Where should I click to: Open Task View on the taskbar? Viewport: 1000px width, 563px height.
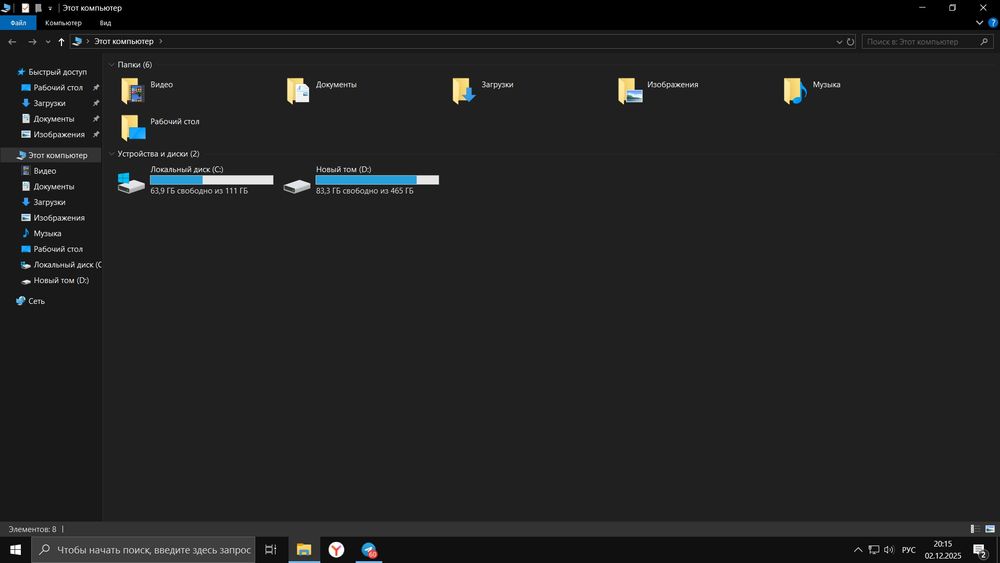[270, 549]
